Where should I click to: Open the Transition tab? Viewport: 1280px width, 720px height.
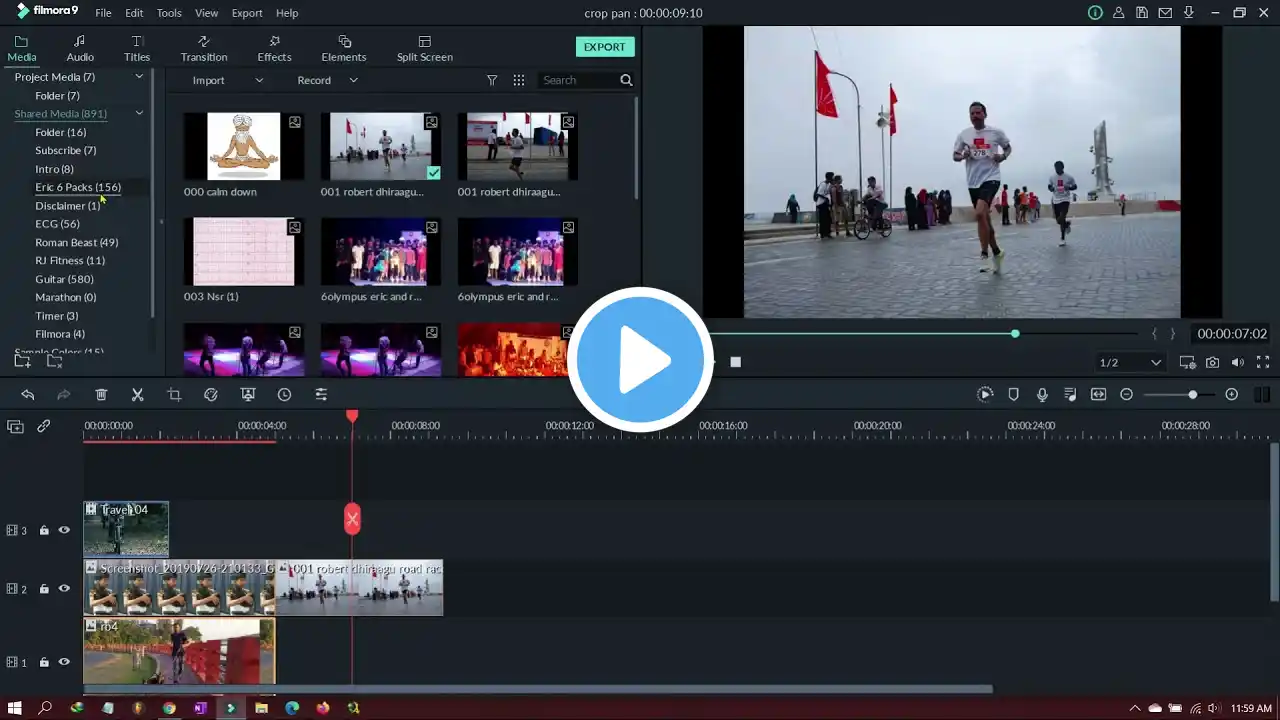[204, 48]
